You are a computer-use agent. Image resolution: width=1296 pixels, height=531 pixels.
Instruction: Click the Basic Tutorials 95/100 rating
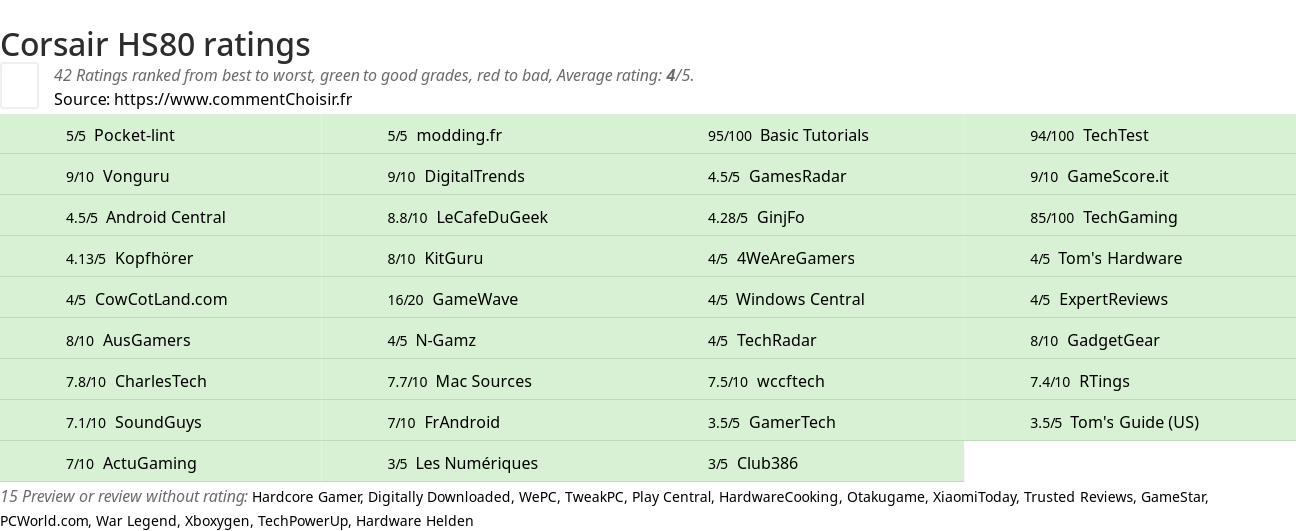click(803, 135)
